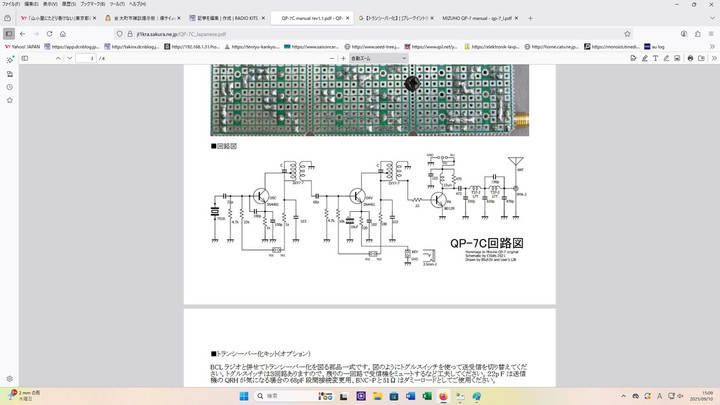Open the www.qsl.net bookmark
The width and height of the screenshot is (720, 405).
tap(431, 47)
